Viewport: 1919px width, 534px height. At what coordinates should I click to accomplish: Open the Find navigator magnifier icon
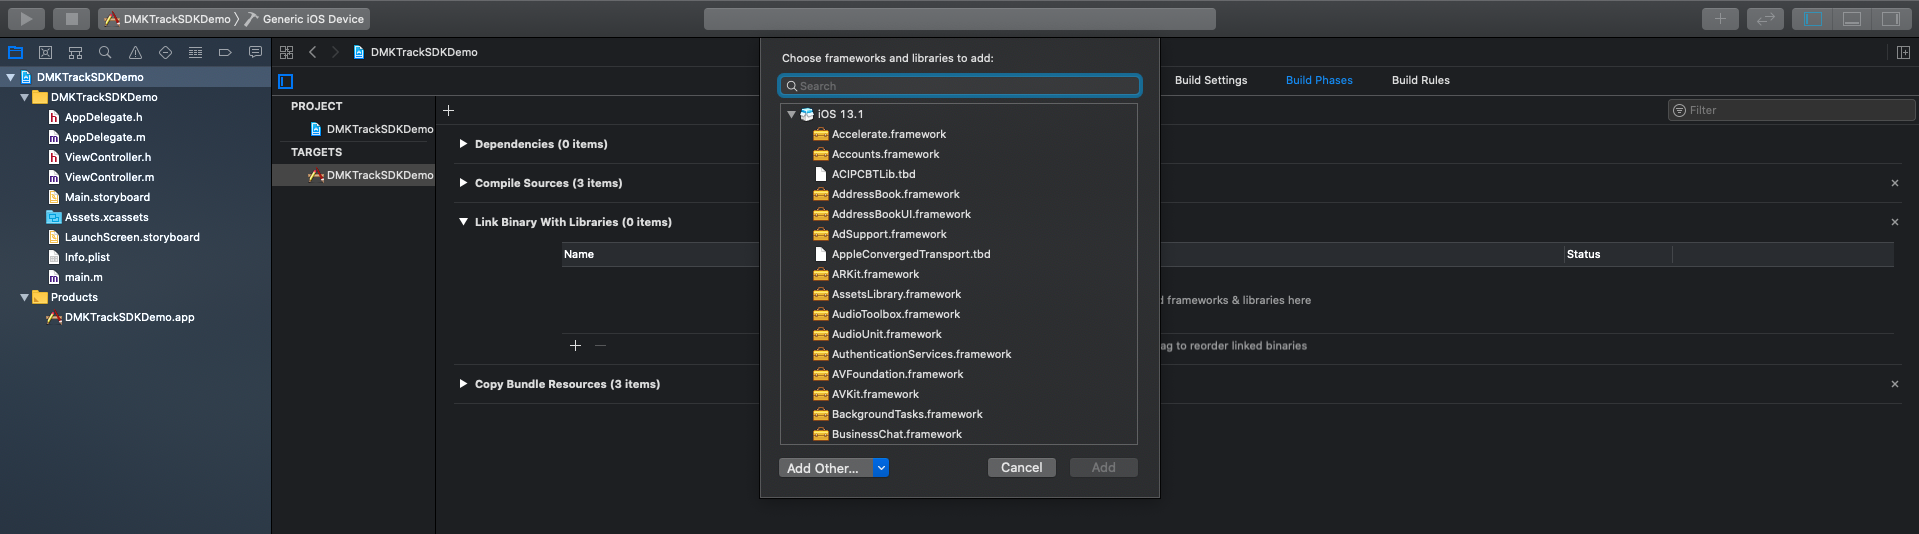click(105, 52)
